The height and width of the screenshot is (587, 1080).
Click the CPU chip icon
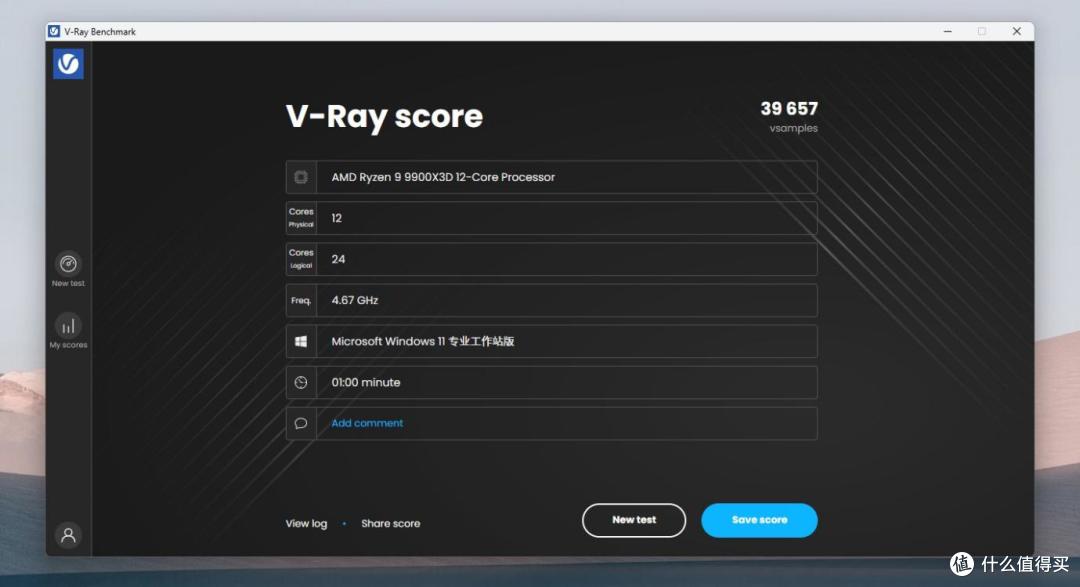301,177
